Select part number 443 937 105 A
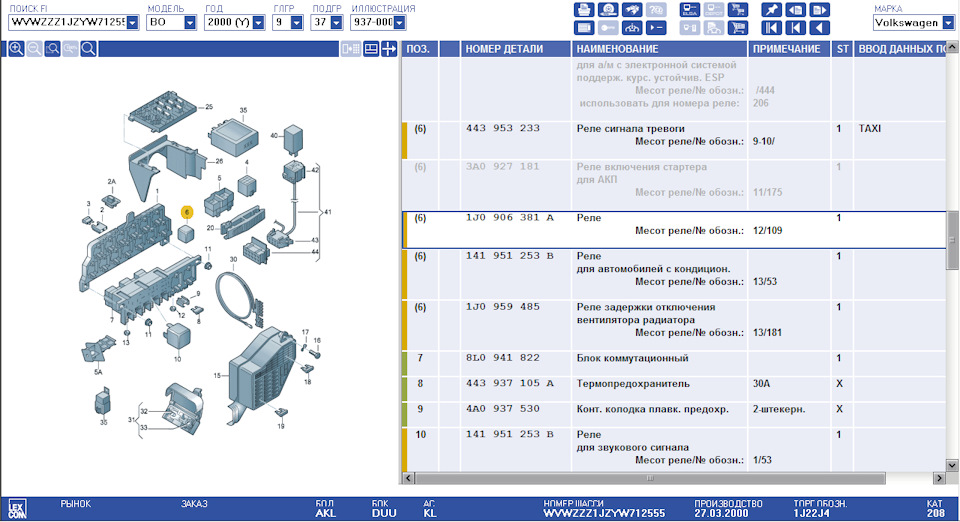Viewport: 960px width, 522px height. click(x=509, y=384)
